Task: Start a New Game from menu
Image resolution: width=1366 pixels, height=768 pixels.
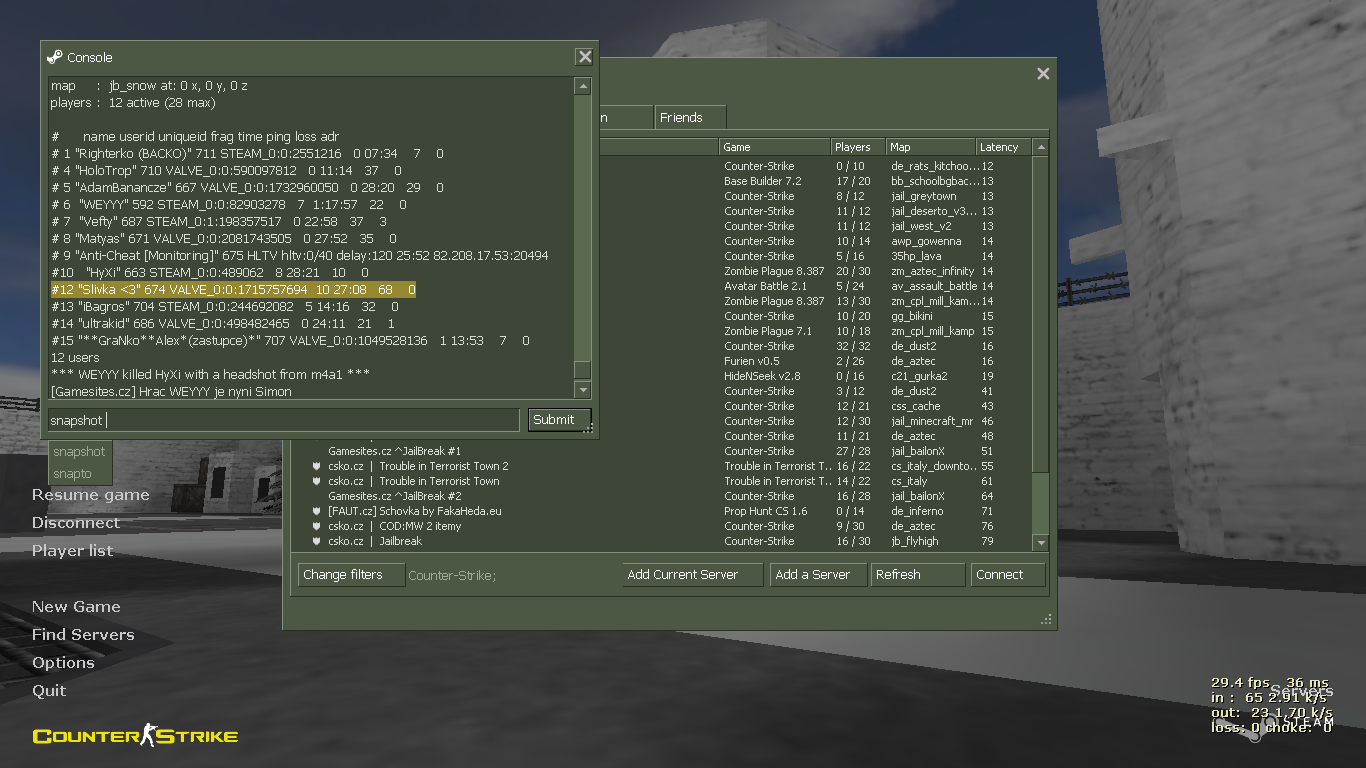Action: tap(76, 607)
